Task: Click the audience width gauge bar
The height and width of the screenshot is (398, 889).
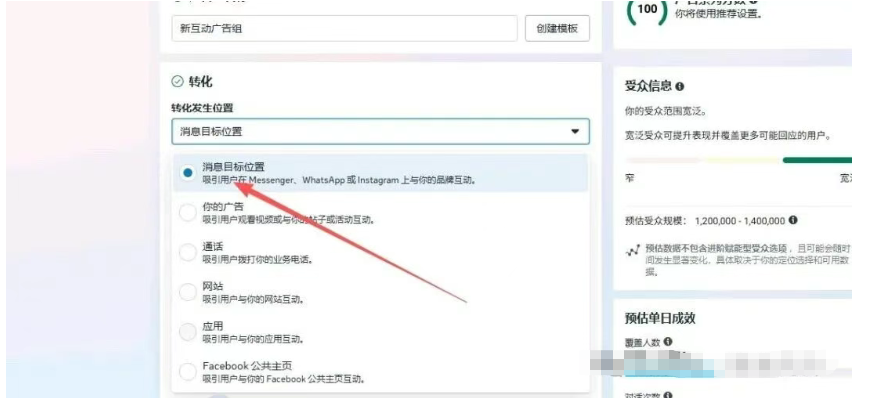Action: [x=738, y=160]
